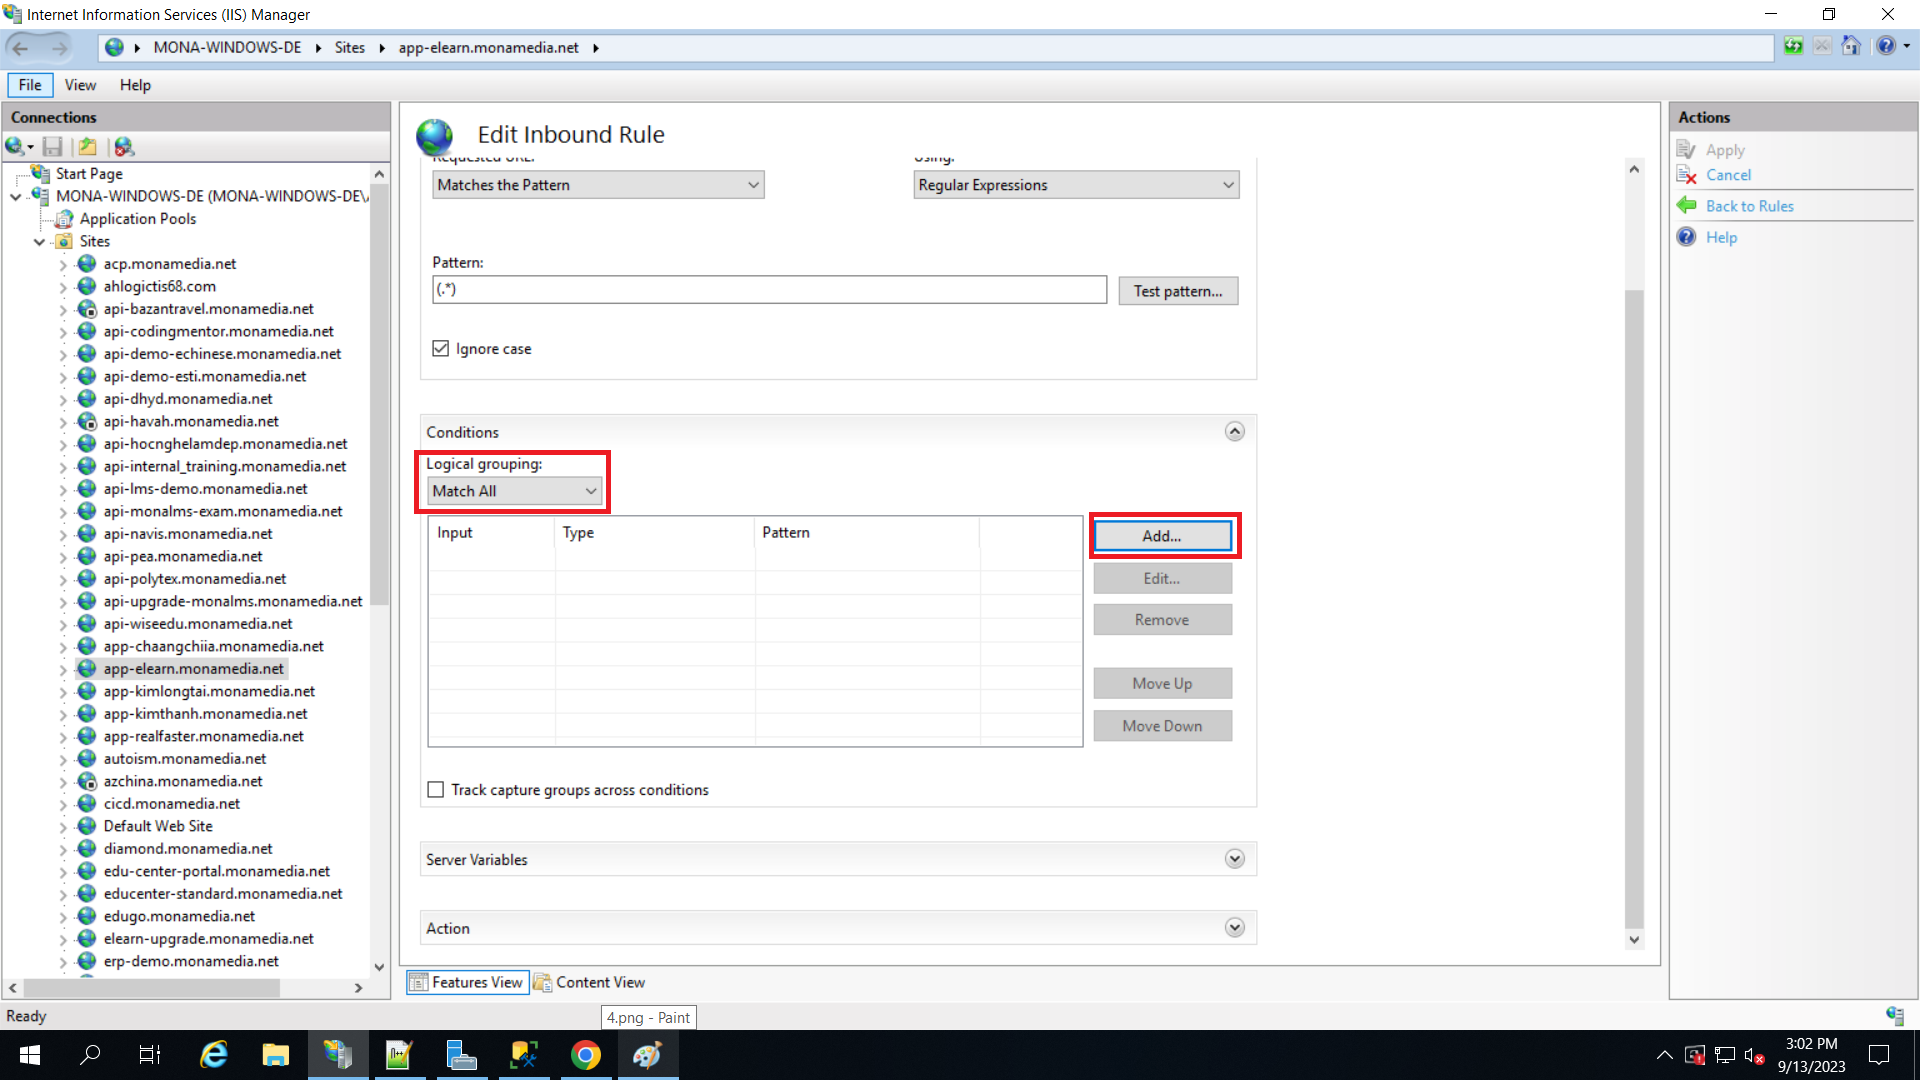Viewport: 1920px width, 1080px height.
Task: Collapse the Conditions section
Action: point(1235,432)
